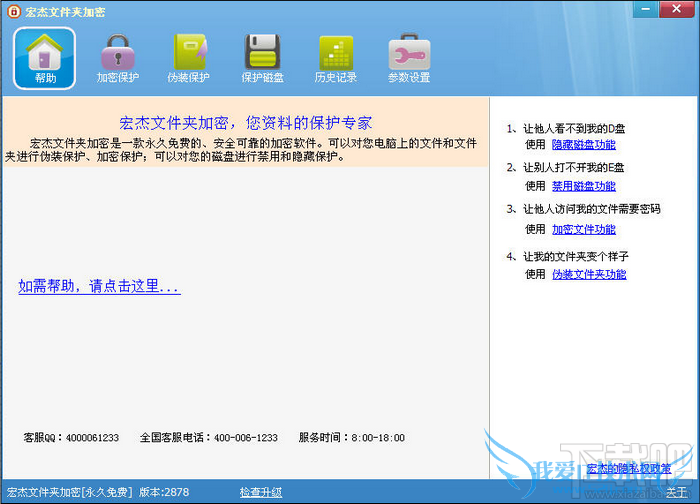Click the 关于 link in status bar

pyautogui.click(x=677, y=492)
